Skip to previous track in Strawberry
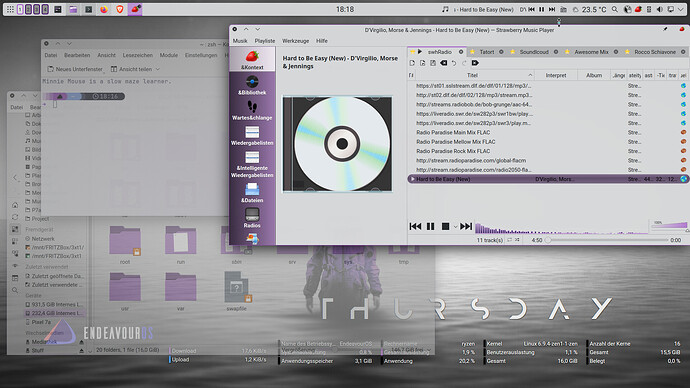The image size is (690, 388). point(415,226)
